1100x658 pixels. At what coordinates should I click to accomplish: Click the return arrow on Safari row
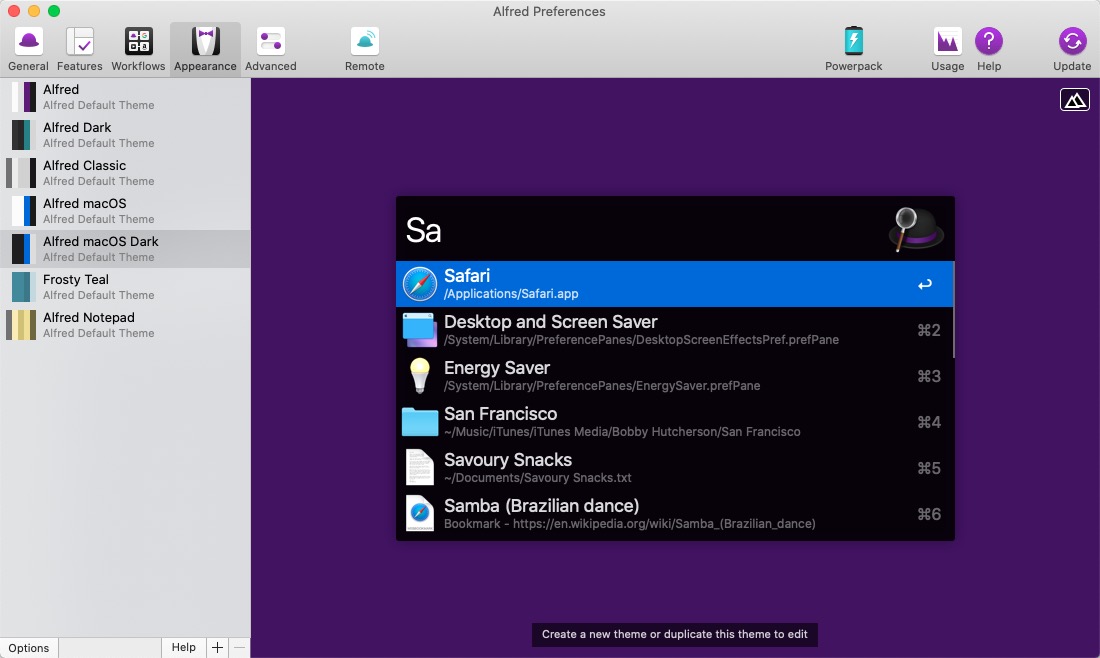[925, 284]
